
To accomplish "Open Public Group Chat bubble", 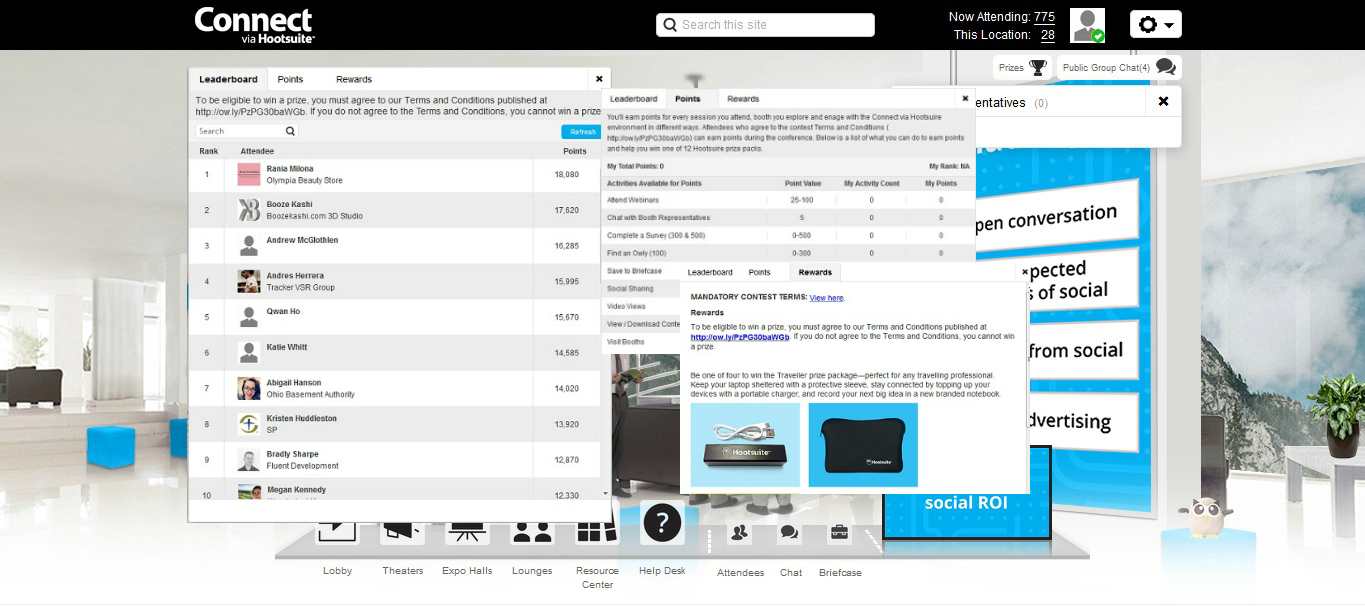I will tap(1118, 68).
